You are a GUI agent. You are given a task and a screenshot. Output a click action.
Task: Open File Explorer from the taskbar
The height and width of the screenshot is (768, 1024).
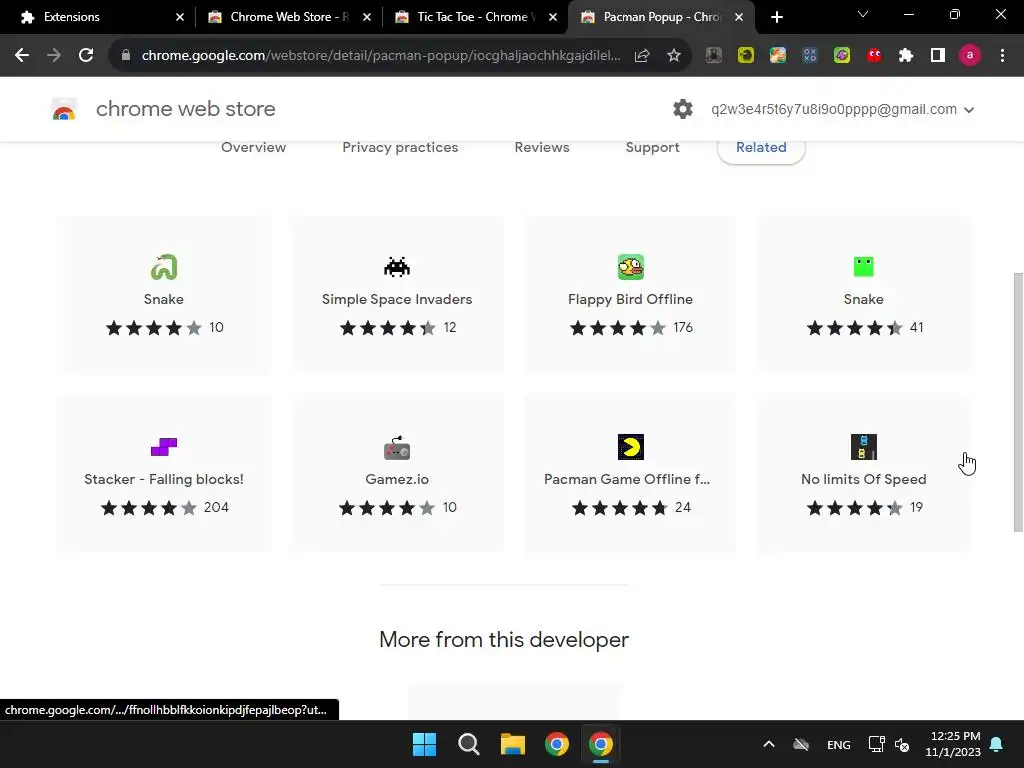click(x=513, y=744)
